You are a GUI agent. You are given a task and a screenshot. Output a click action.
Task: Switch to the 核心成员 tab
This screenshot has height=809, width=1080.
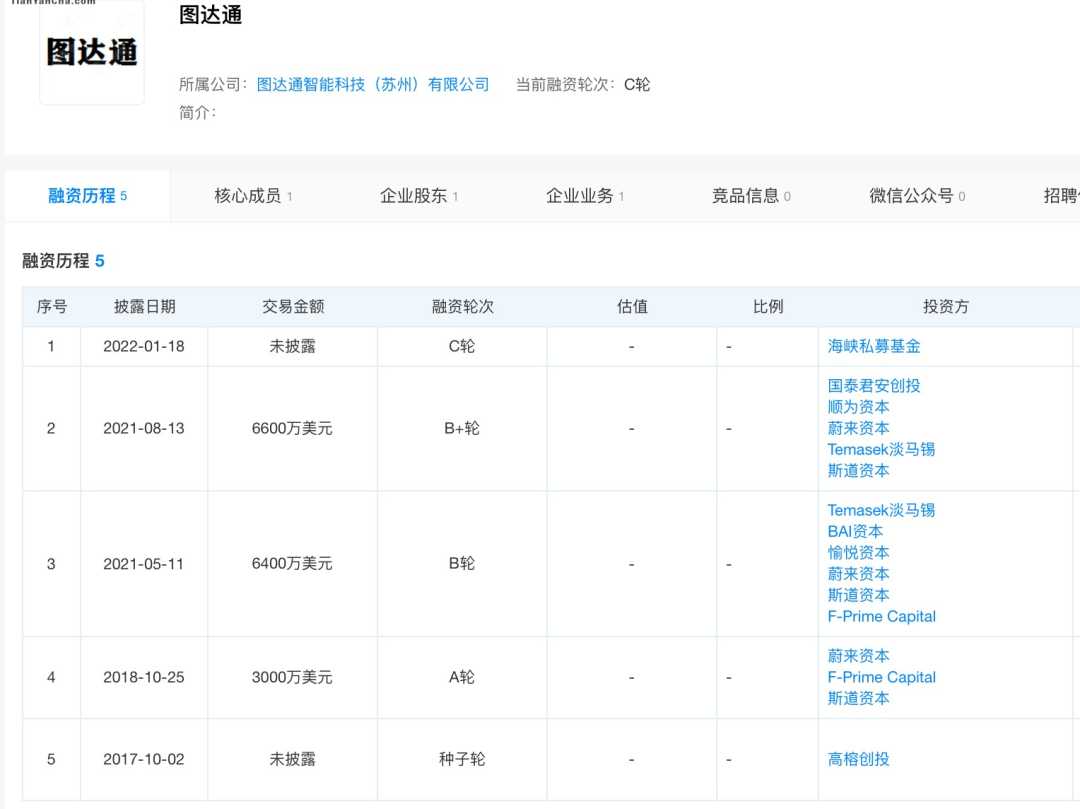click(x=253, y=196)
